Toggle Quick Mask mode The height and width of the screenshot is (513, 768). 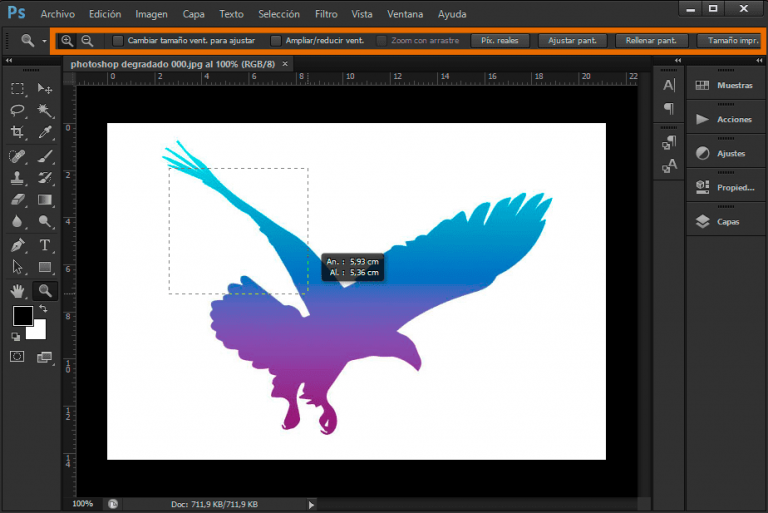click(17, 356)
